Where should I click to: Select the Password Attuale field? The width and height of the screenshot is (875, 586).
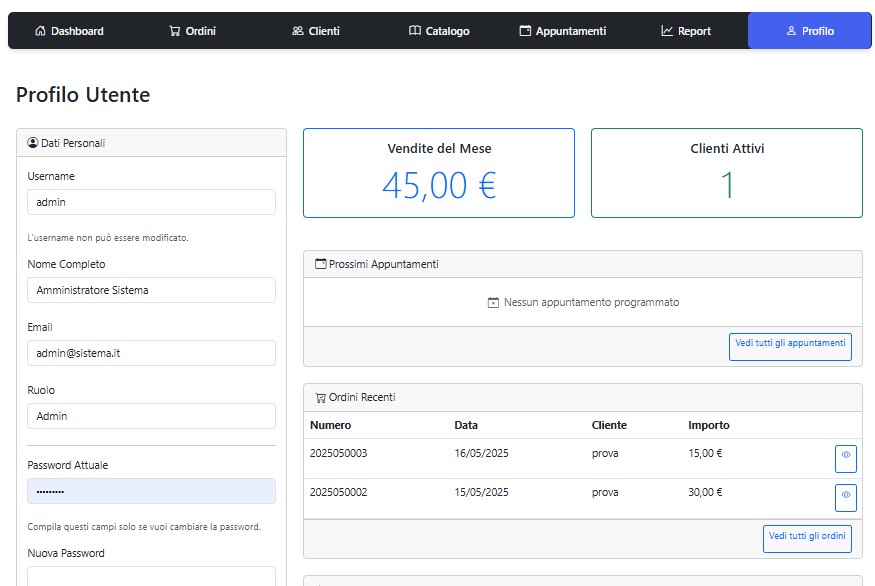click(x=151, y=491)
